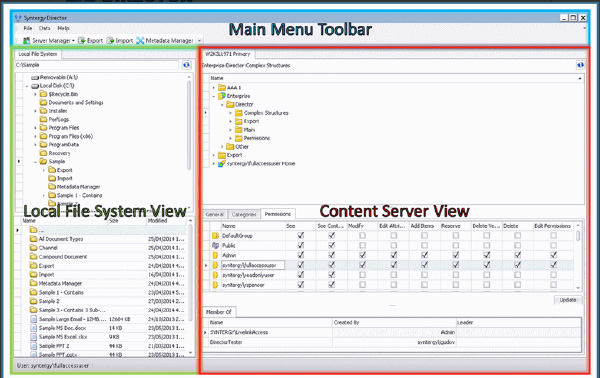This screenshot has height=378, width=600.
Task: Click the C:\Sample path input field
Action: click(97, 65)
